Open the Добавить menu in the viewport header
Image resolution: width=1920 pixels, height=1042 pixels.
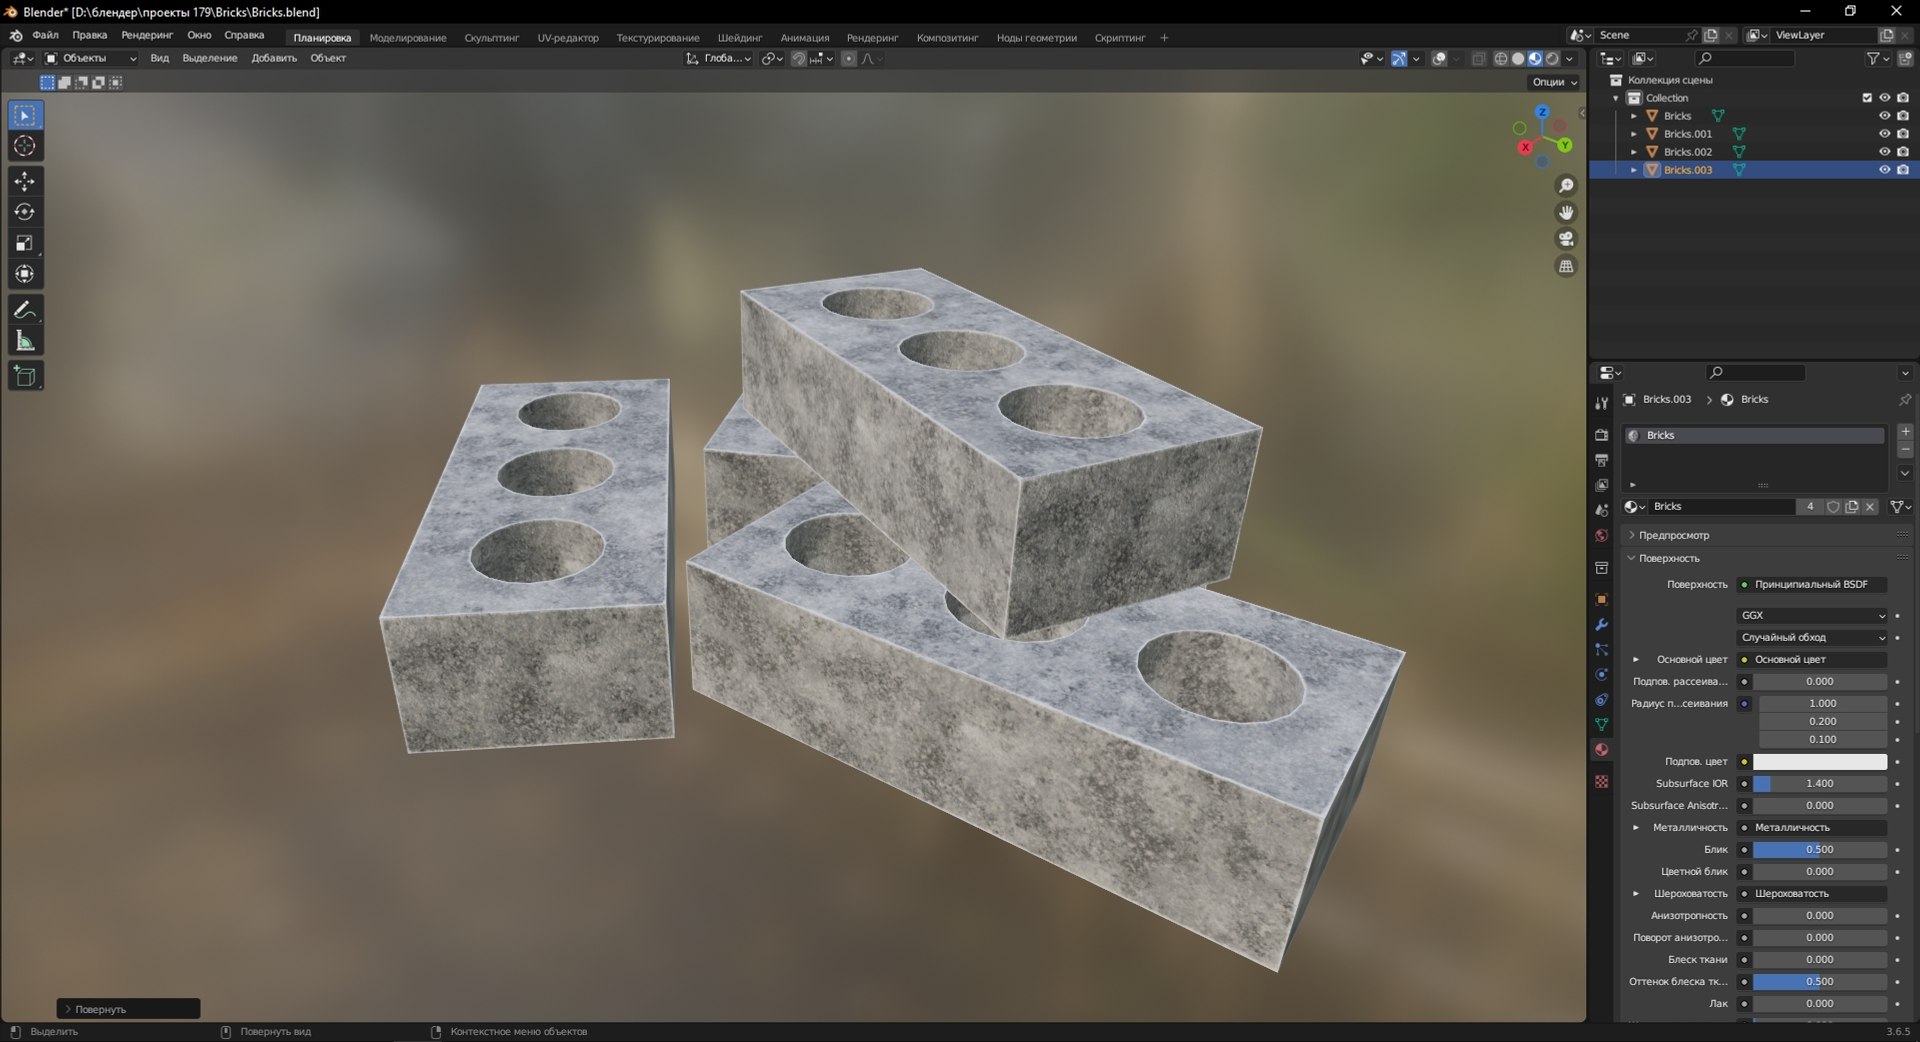pyautogui.click(x=274, y=58)
